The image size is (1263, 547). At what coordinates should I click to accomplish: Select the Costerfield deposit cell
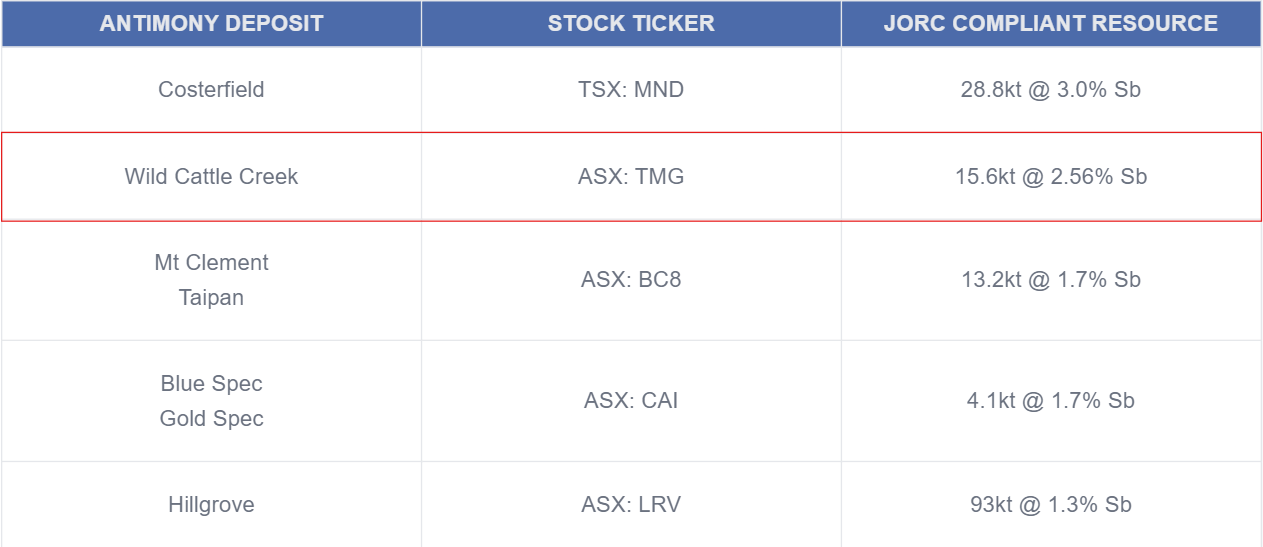(211, 89)
